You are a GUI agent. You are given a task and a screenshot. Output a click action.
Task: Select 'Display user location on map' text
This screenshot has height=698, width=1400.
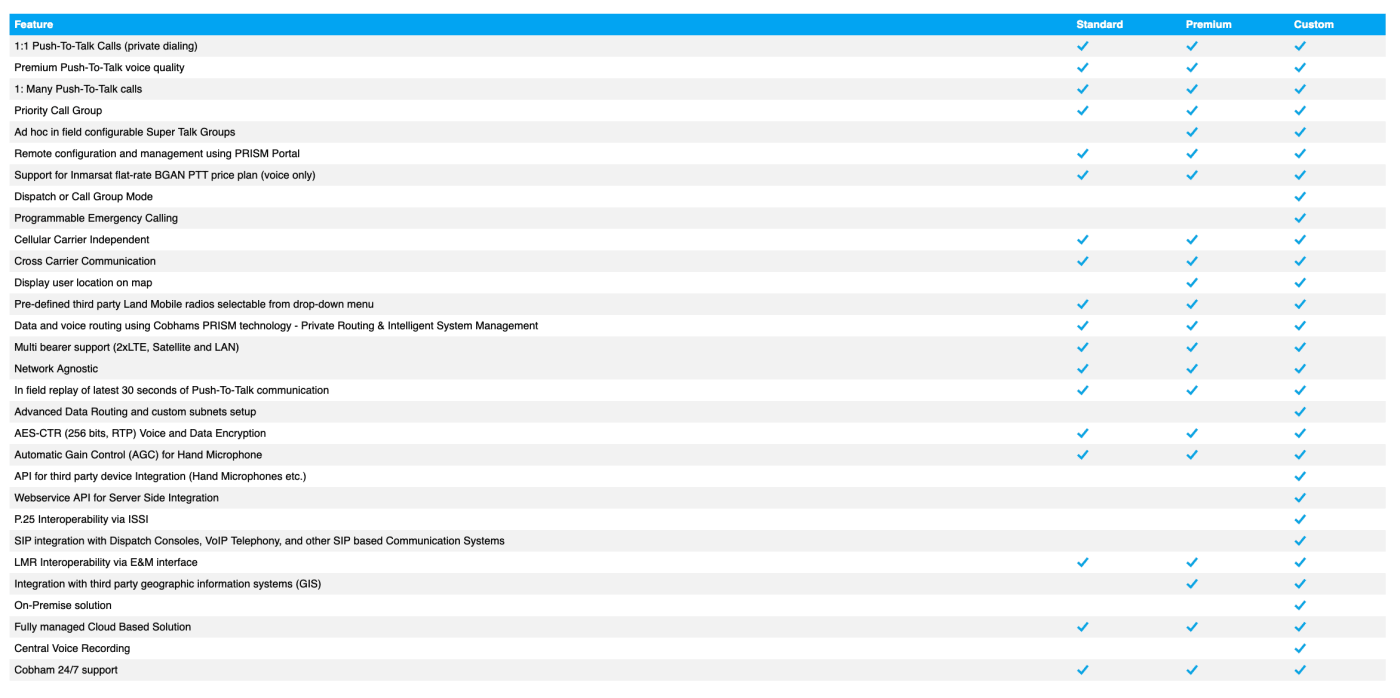(x=83, y=283)
